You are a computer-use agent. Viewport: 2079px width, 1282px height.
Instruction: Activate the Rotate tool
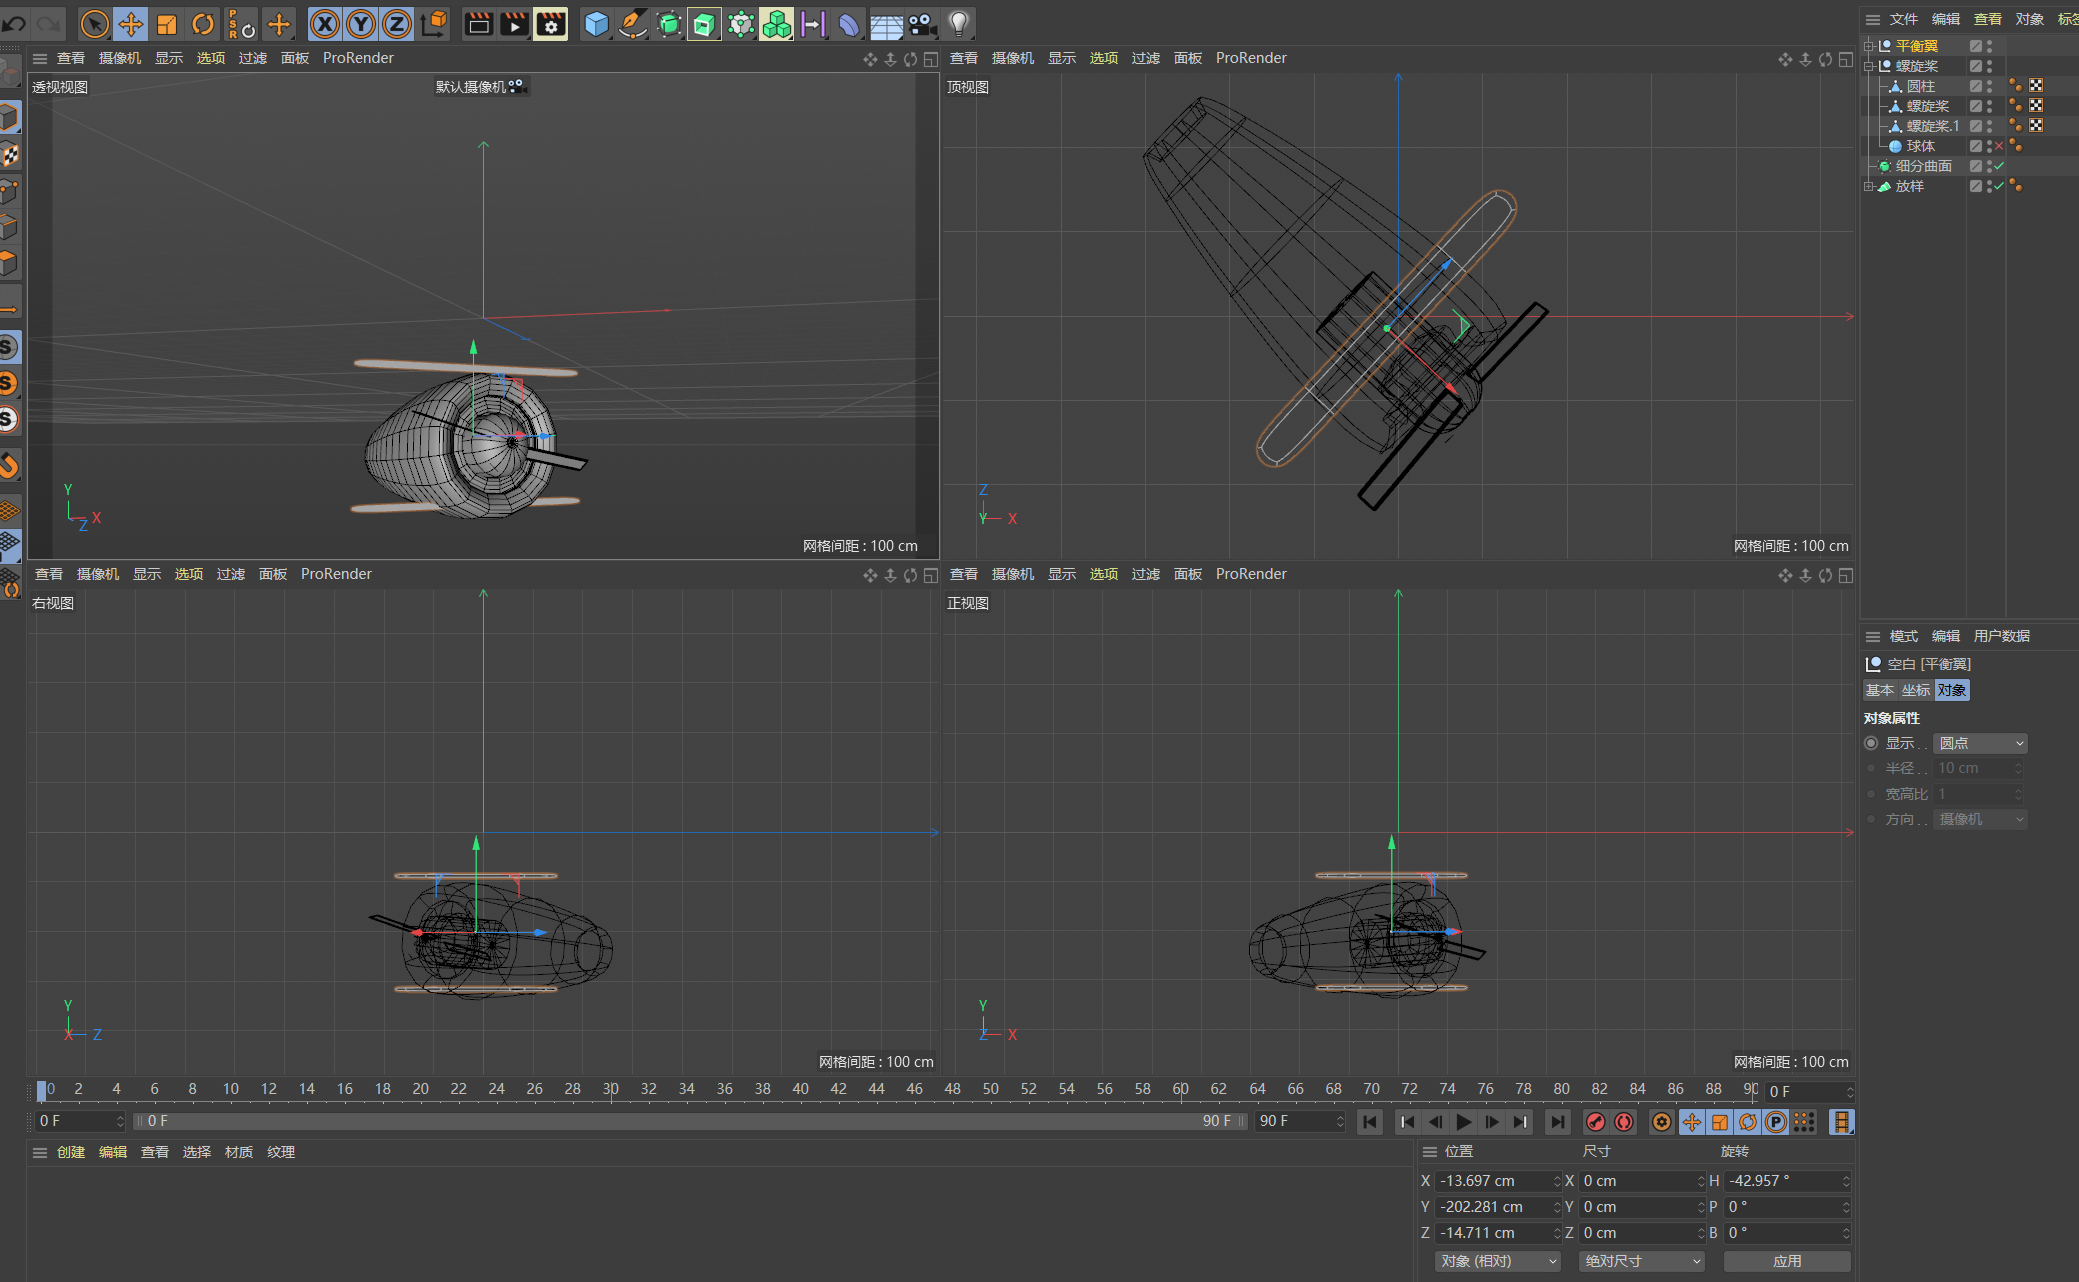(x=203, y=24)
